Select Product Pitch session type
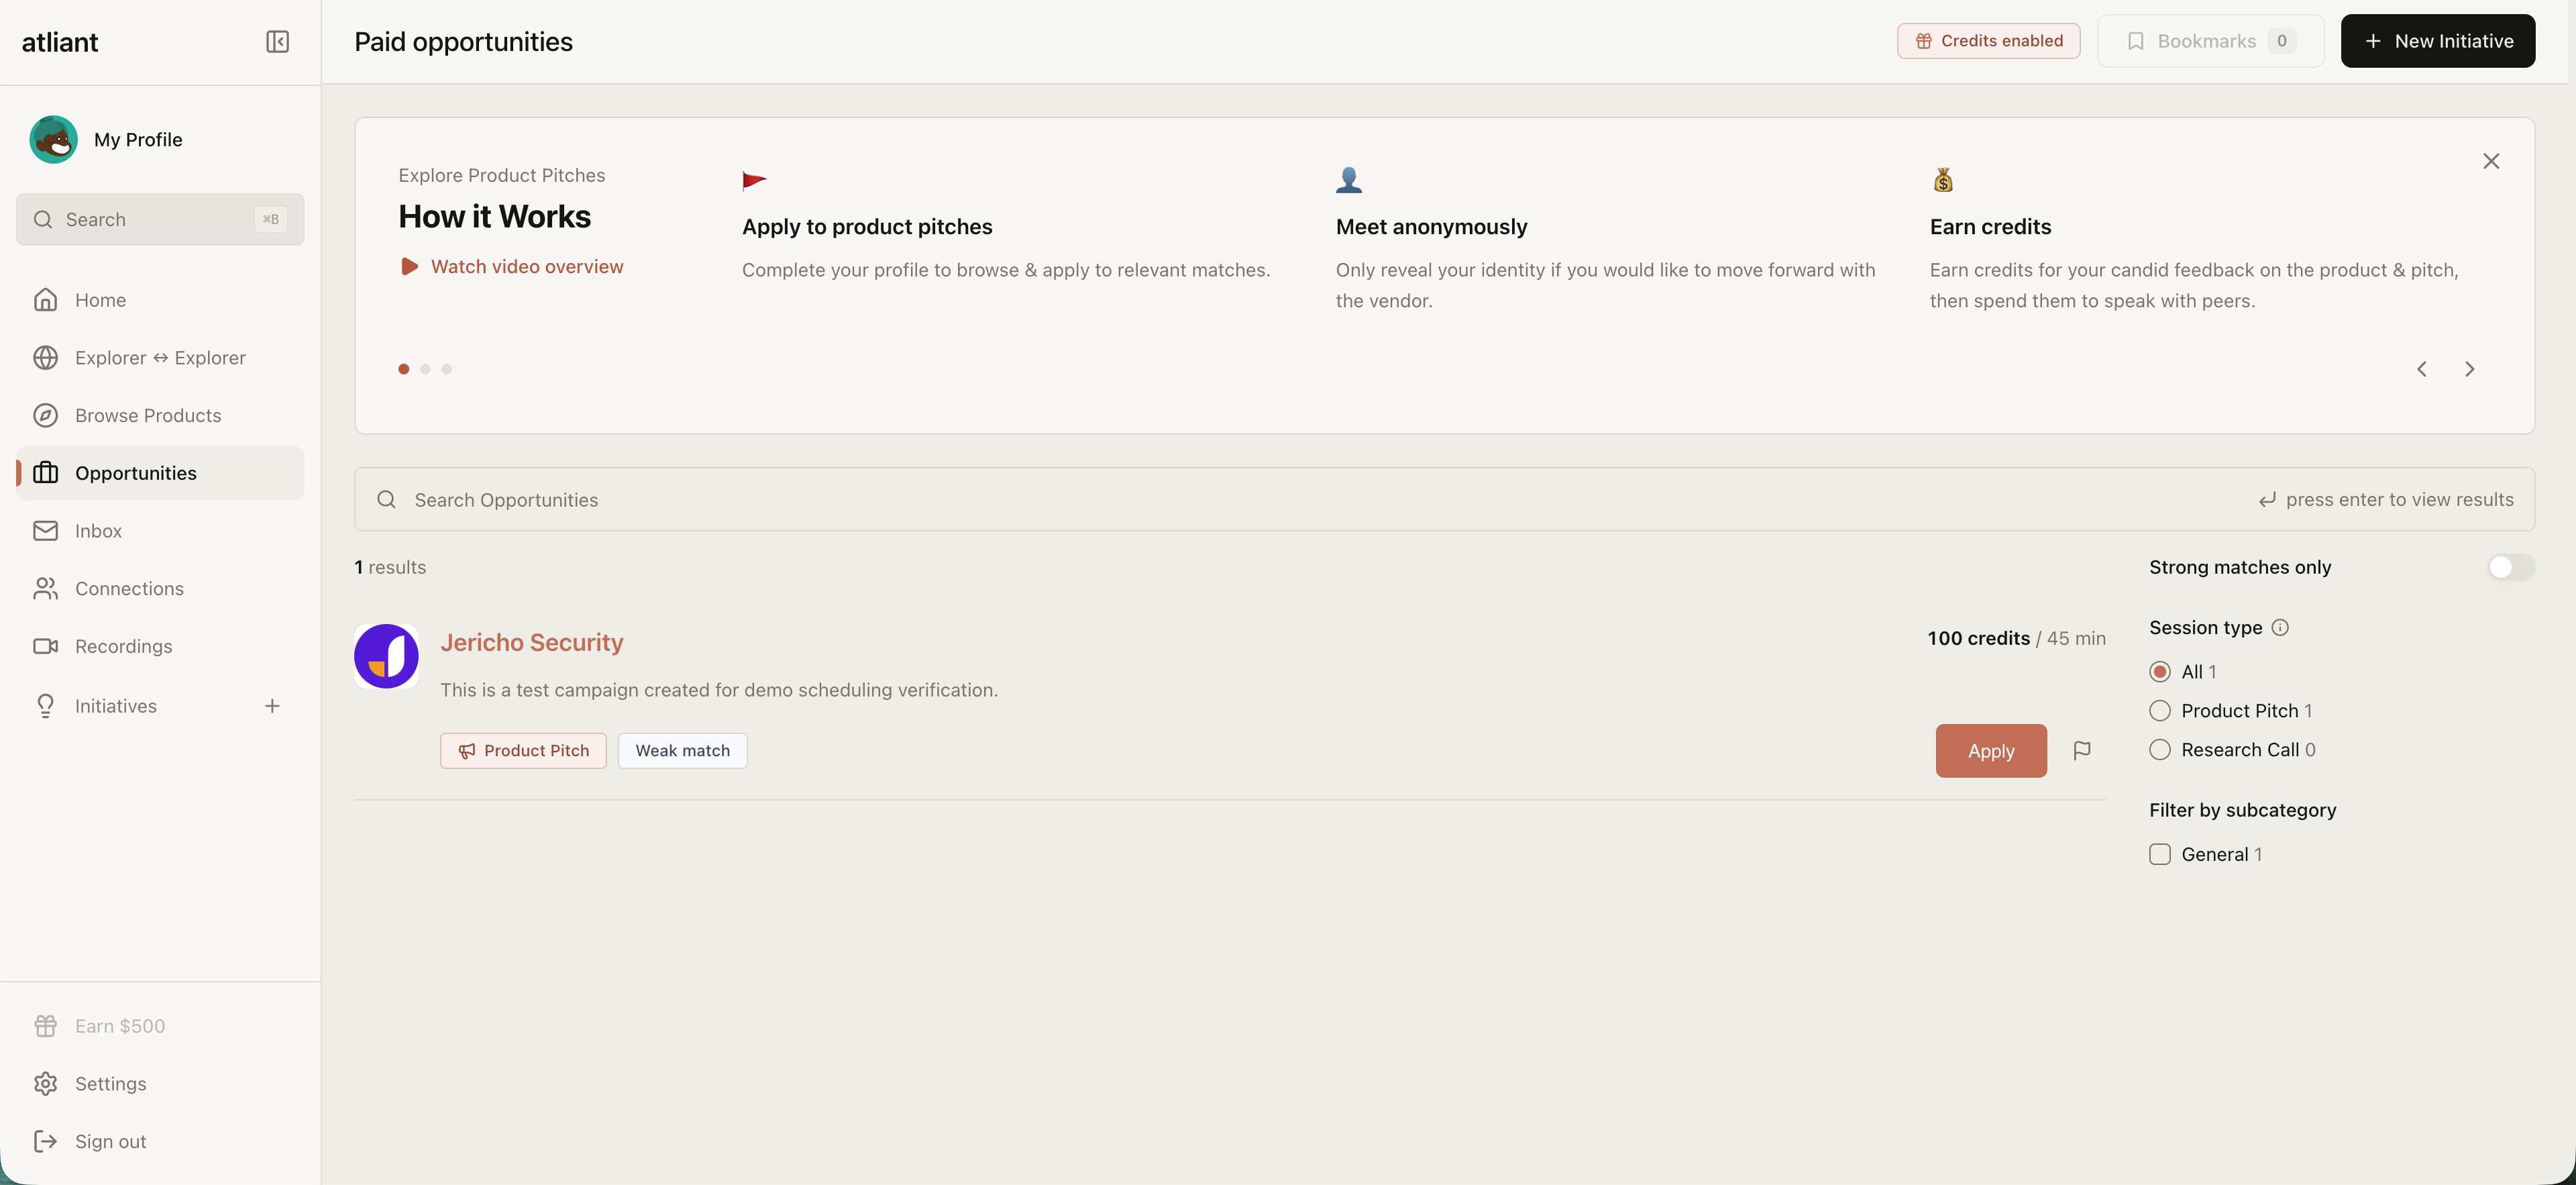The height and width of the screenshot is (1185, 2576). [2159, 710]
